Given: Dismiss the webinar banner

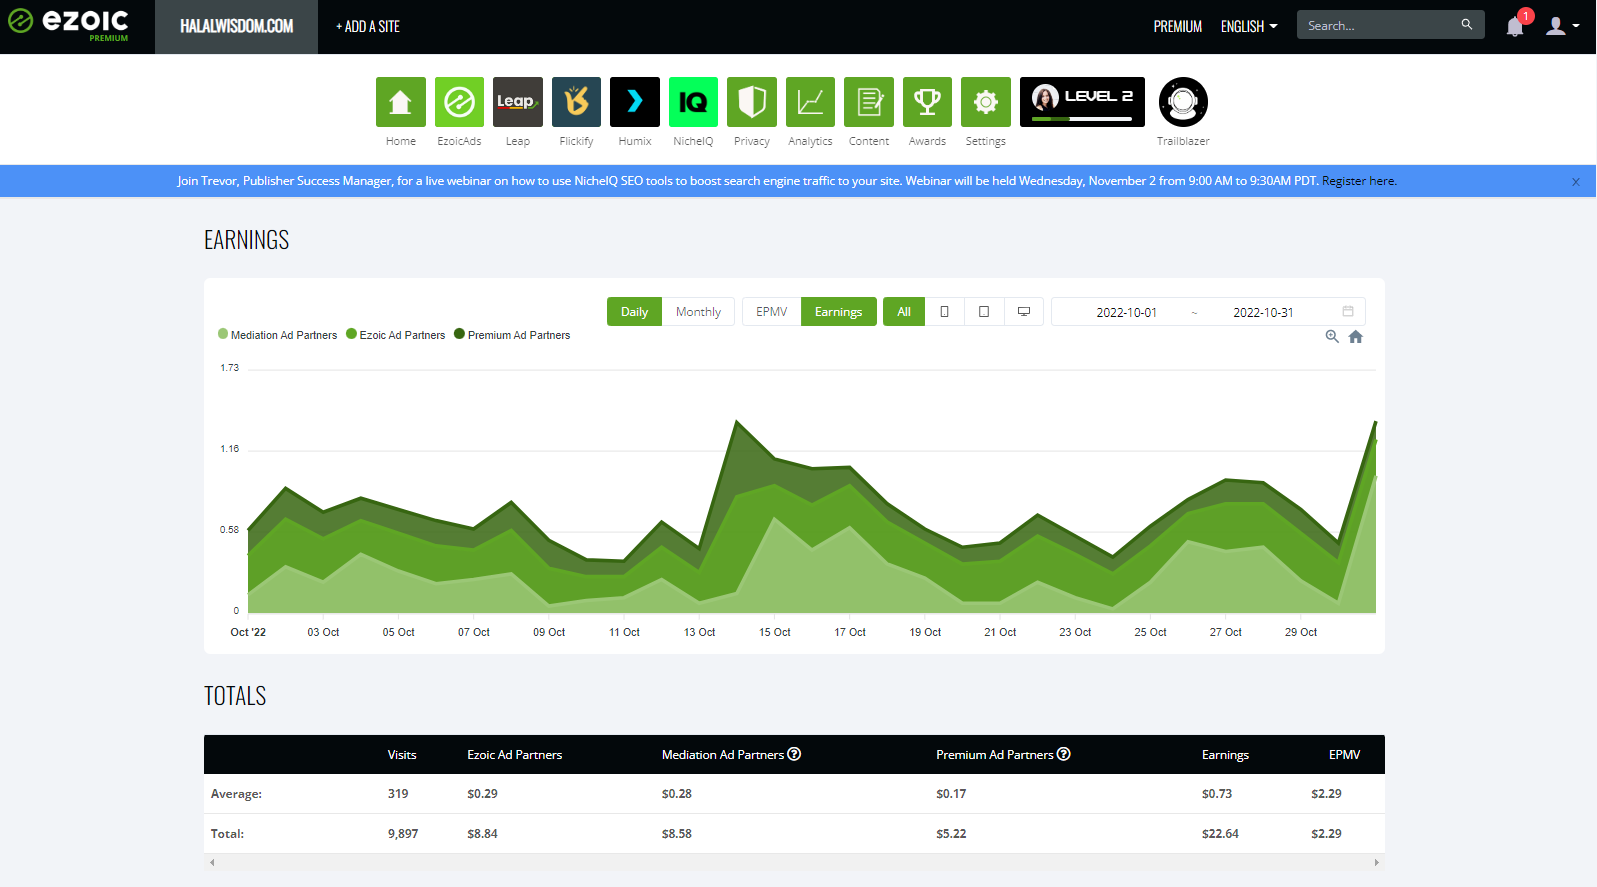Looking at the screenshot, I should coord(1575,182).
